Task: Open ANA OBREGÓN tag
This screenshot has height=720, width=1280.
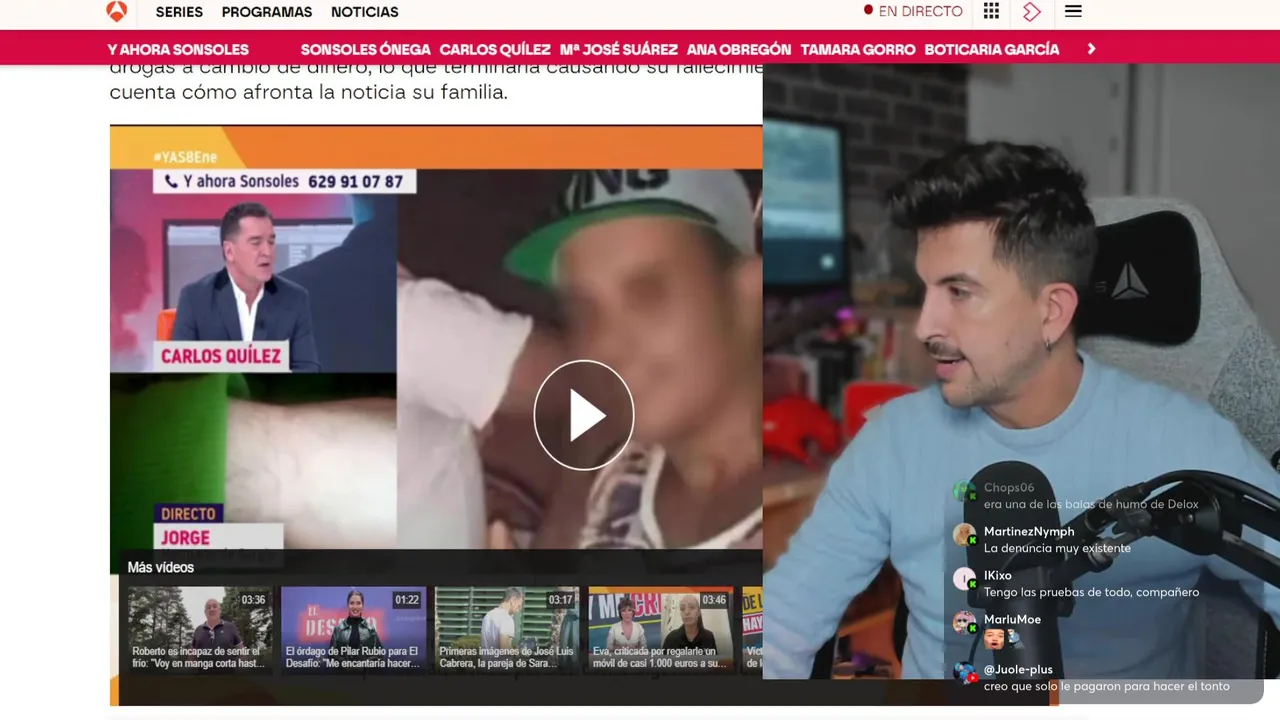Action: click(739, 49)
